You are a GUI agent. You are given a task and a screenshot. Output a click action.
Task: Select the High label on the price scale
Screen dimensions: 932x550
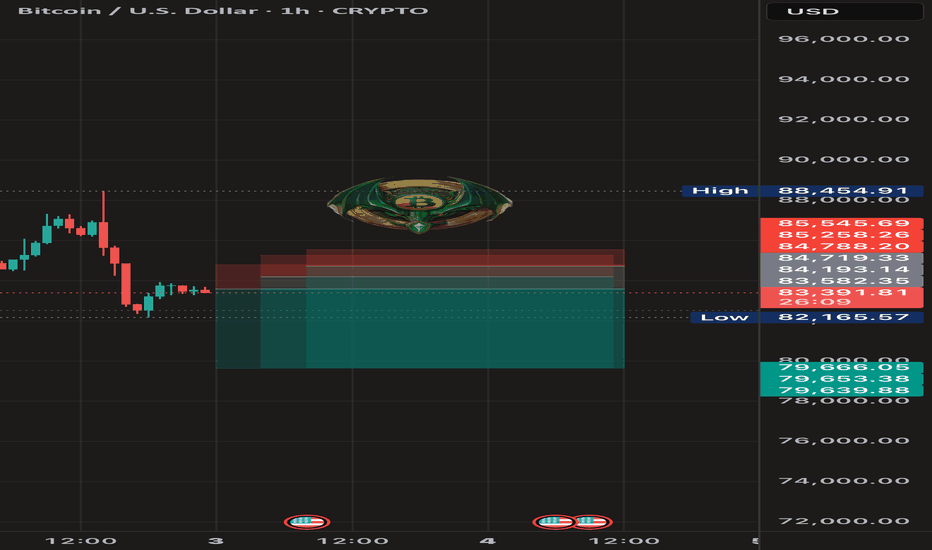tap(720, 191)
